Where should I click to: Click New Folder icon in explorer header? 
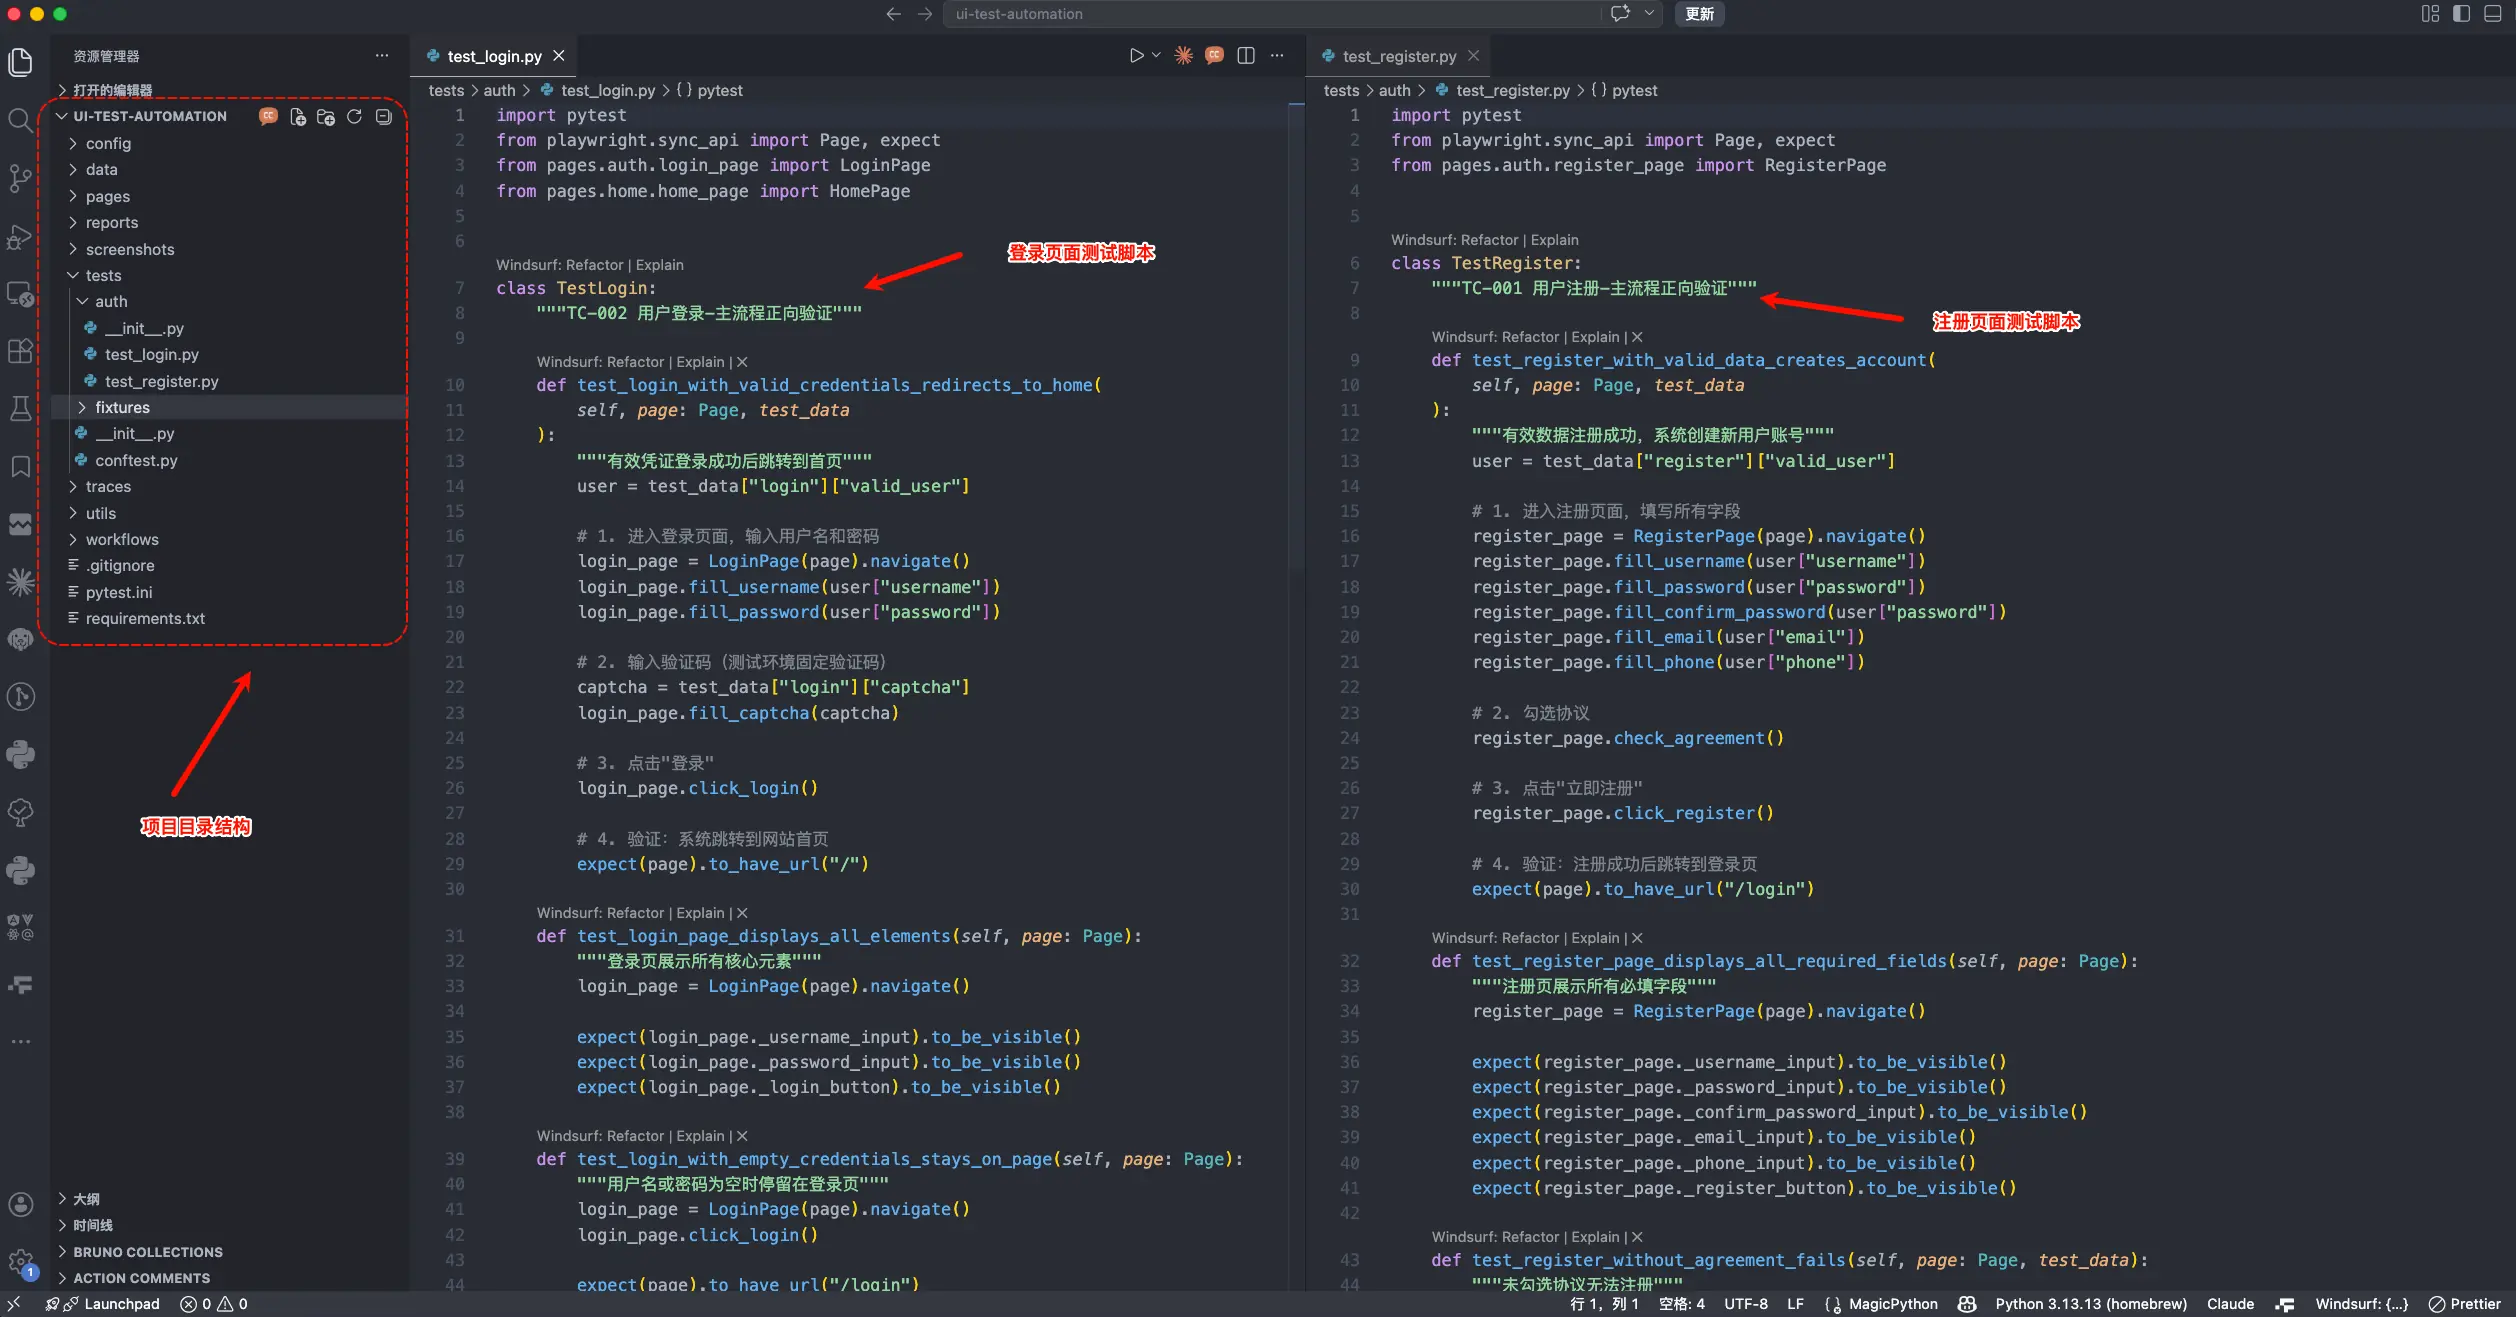[326, 117]
